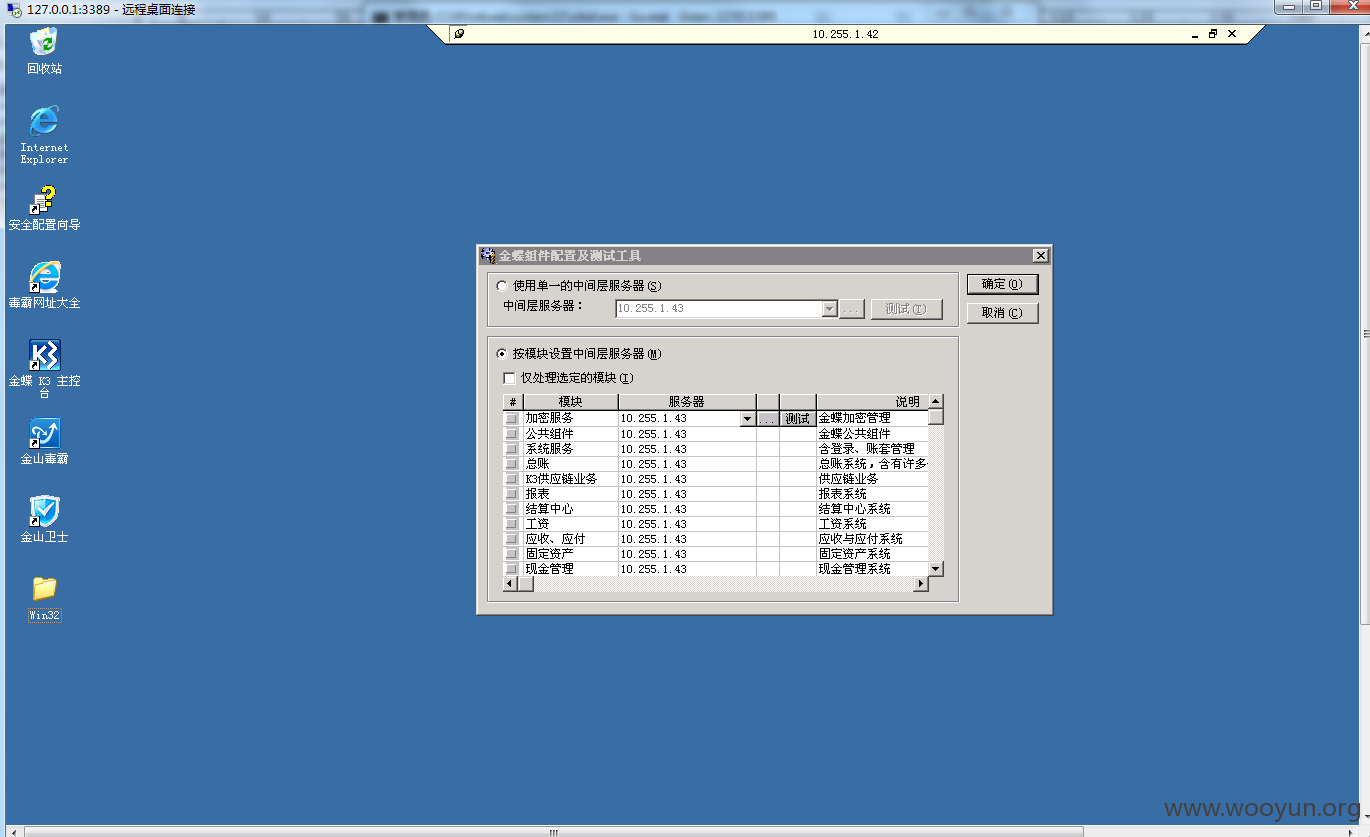Open the 中间层服务器 combo box arrow
Viewport: 1370px width, 837px height.
[829, 309]
